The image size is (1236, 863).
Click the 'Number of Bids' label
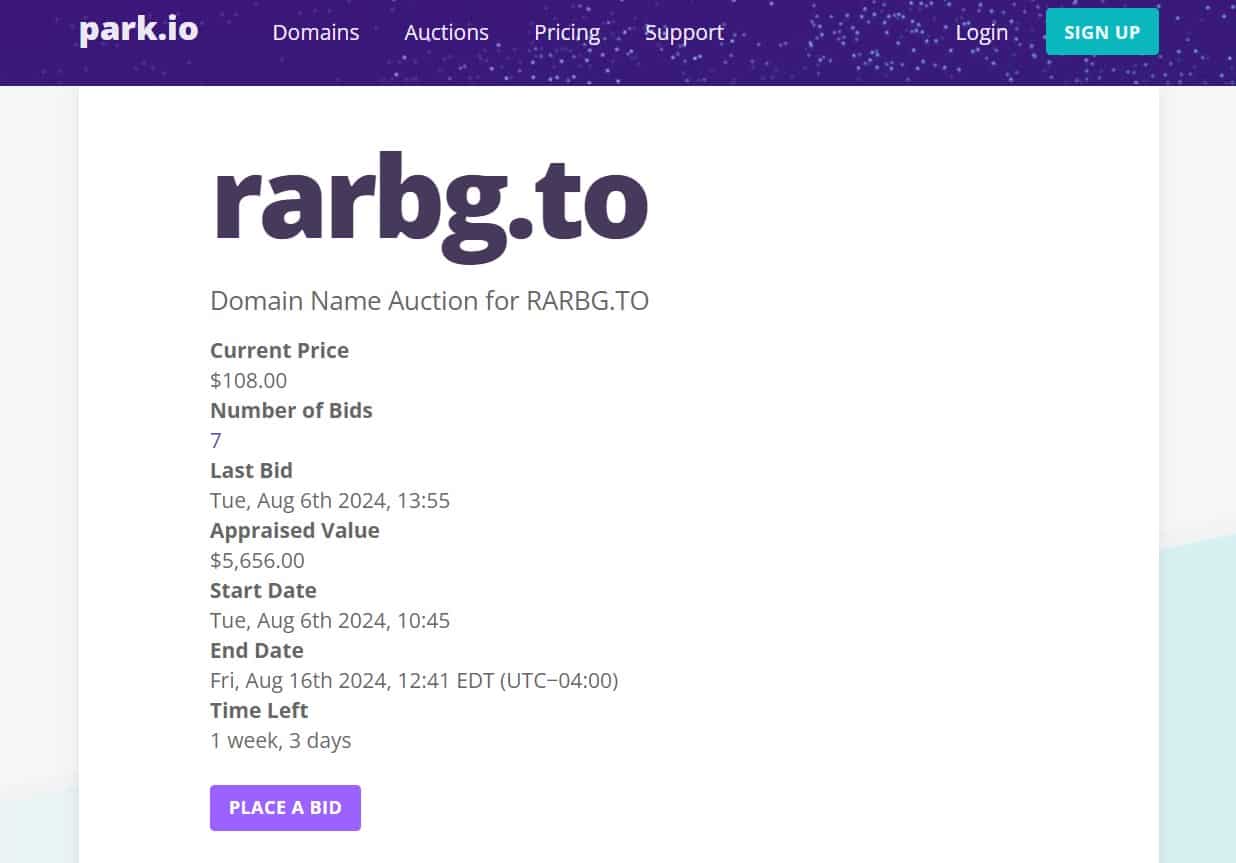(291, 411)
